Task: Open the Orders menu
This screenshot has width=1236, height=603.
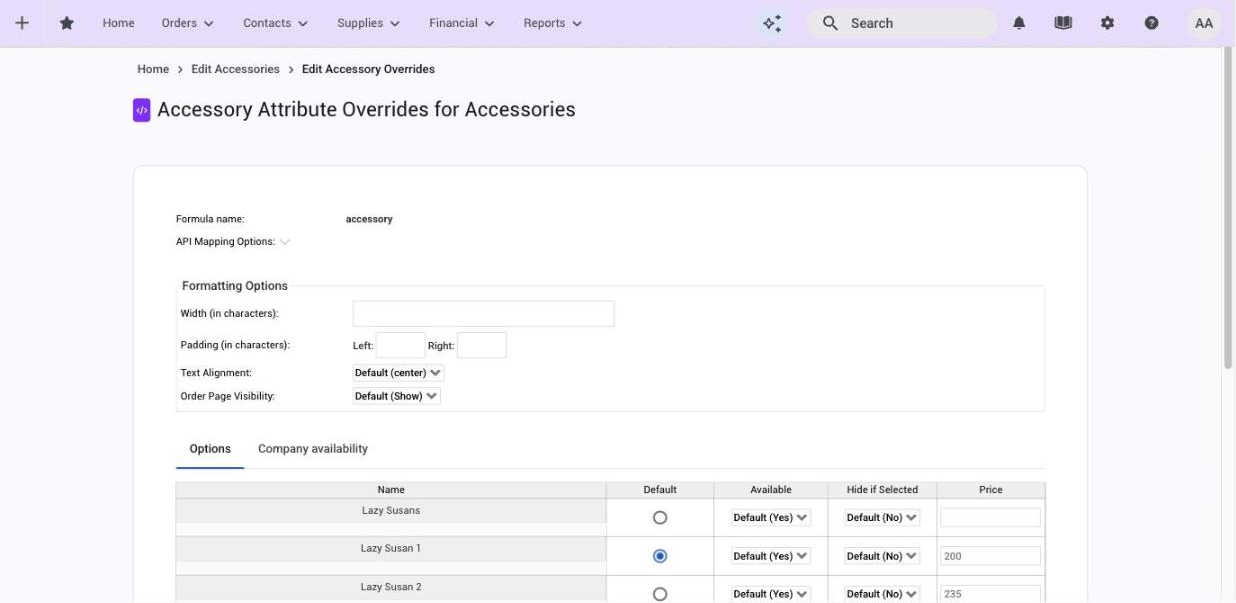Action: pos(188,23)
